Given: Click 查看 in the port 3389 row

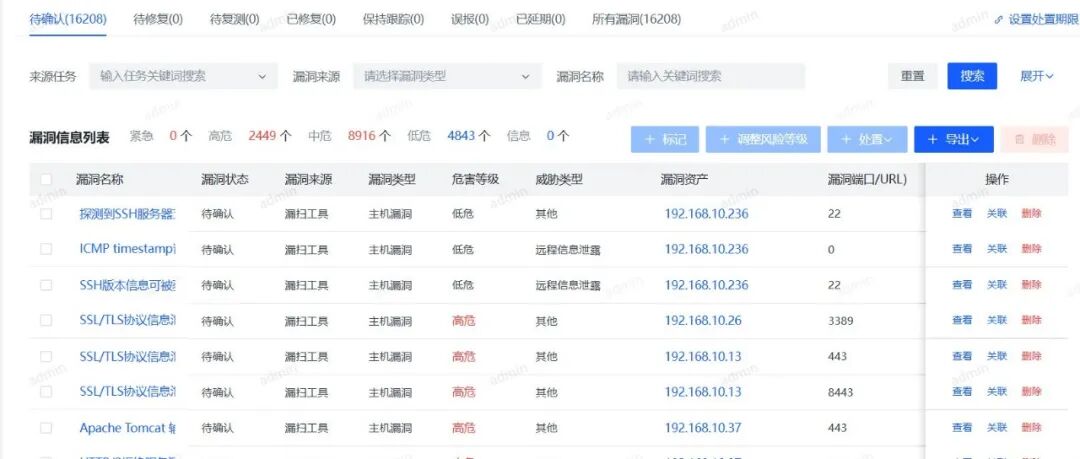Looking at the screenshot, I should (x=962, y=320).
